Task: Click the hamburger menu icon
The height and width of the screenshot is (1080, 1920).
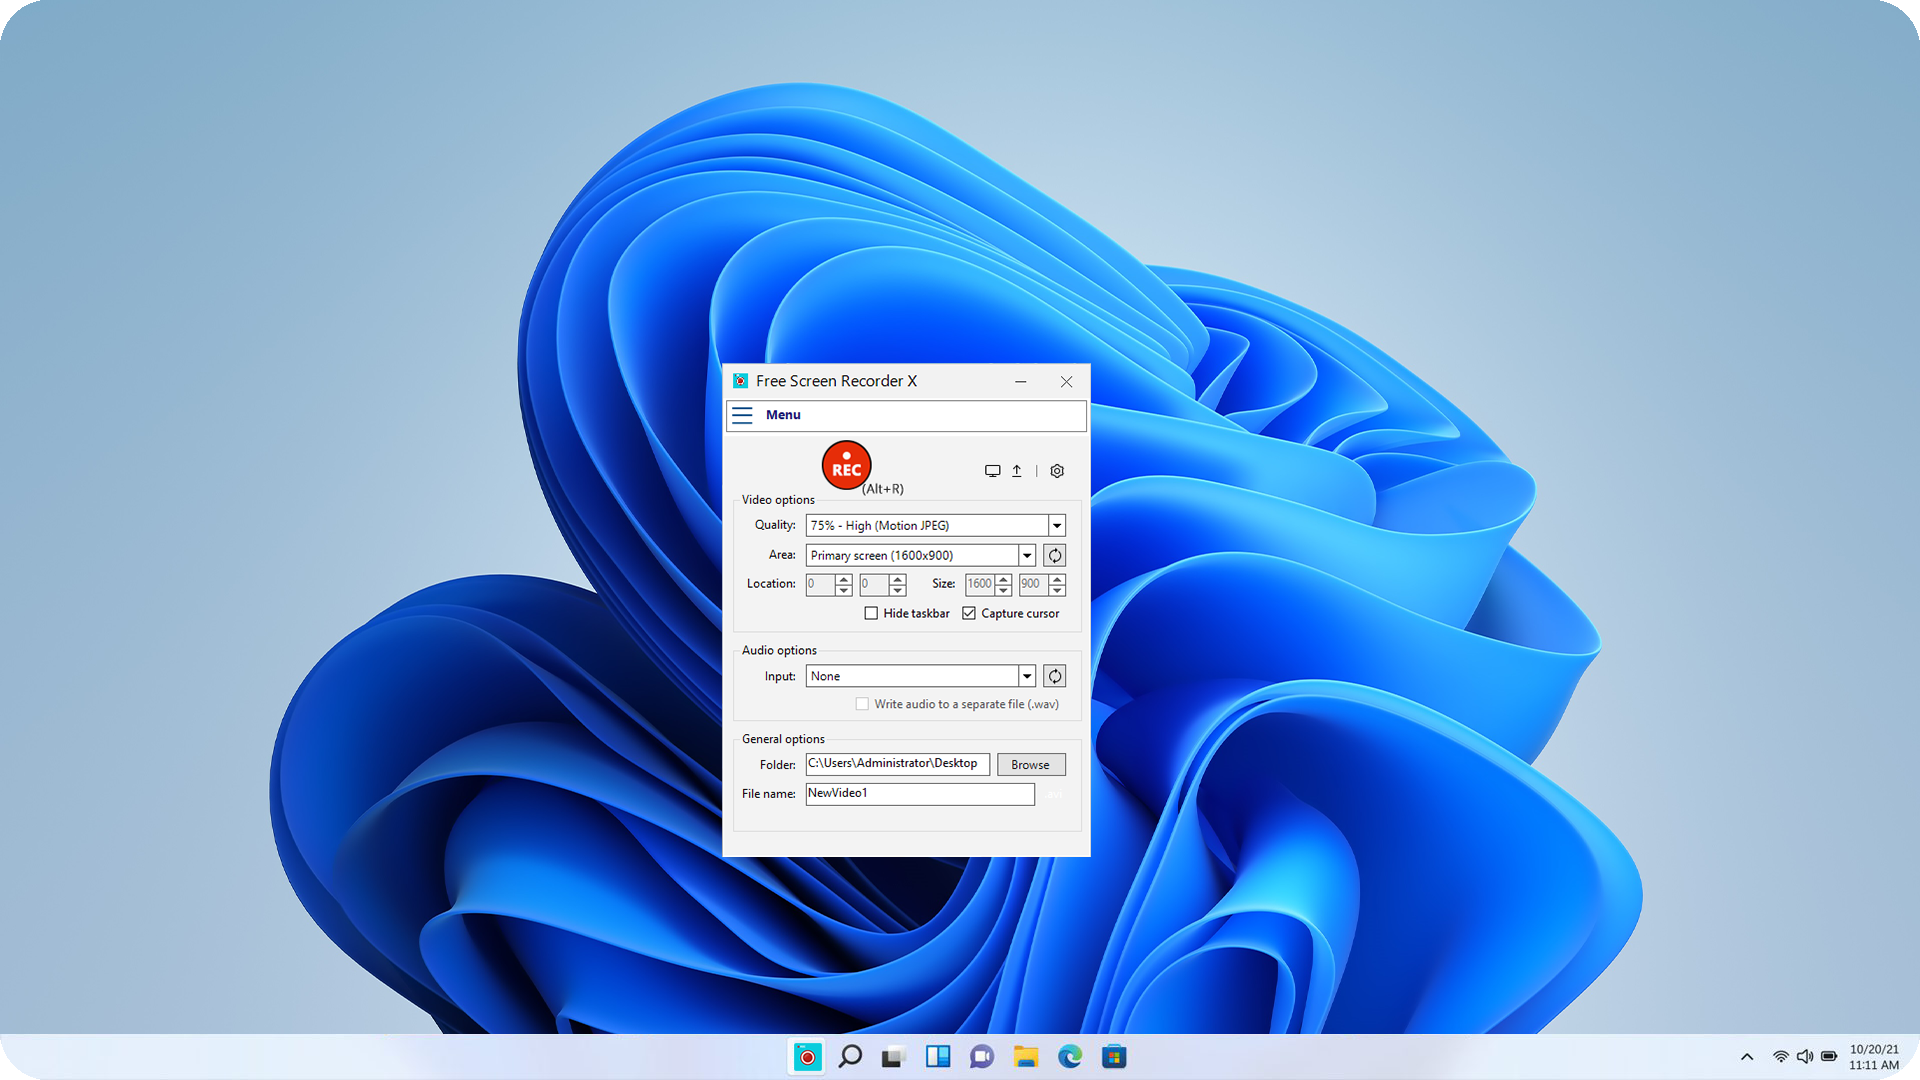Action: point(743,415)
